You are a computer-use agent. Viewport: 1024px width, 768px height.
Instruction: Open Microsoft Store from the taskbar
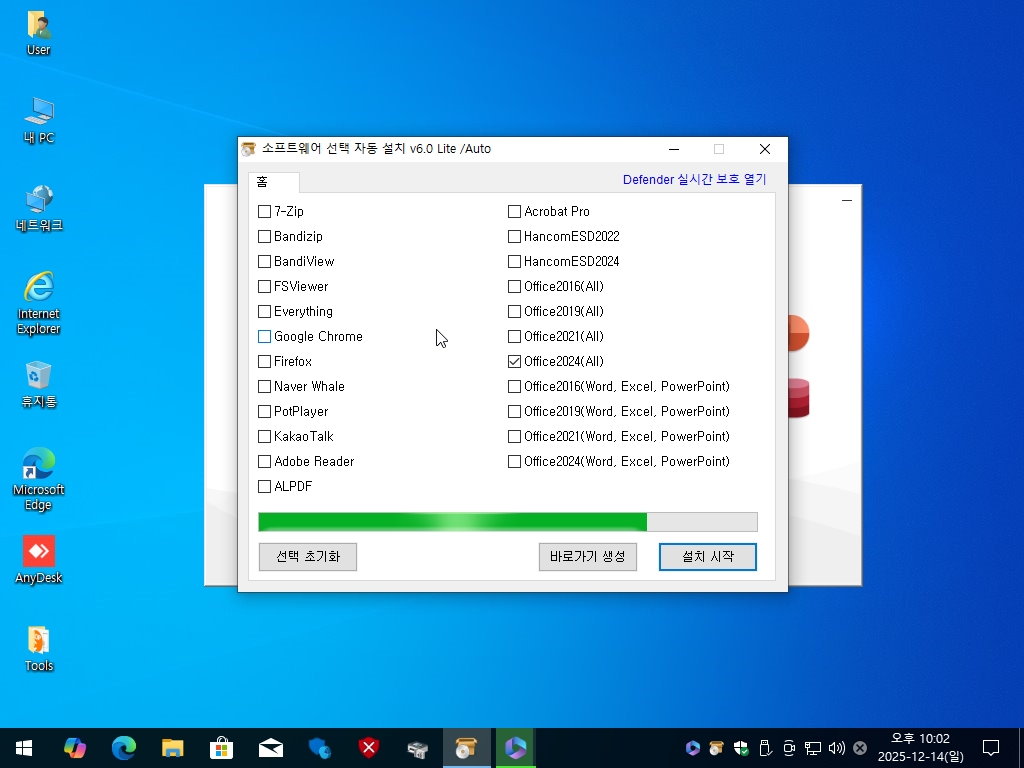[221, 748]
